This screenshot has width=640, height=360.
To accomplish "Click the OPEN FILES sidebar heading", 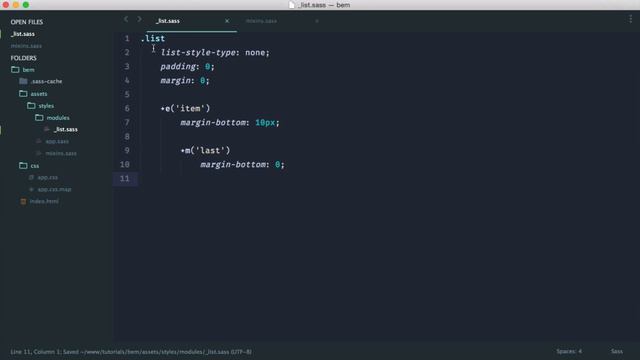I will pos(27,22).
